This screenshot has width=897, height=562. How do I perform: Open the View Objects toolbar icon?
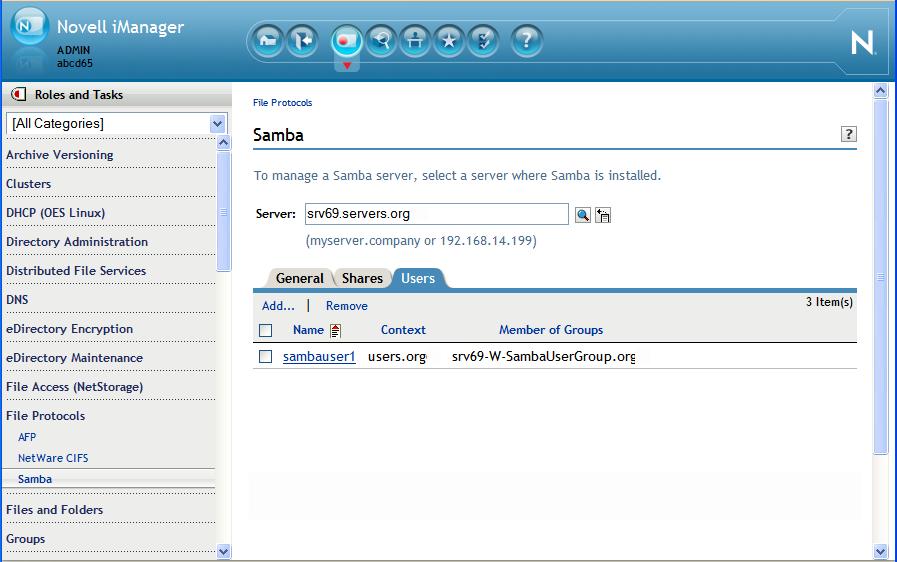click(381, 41)
